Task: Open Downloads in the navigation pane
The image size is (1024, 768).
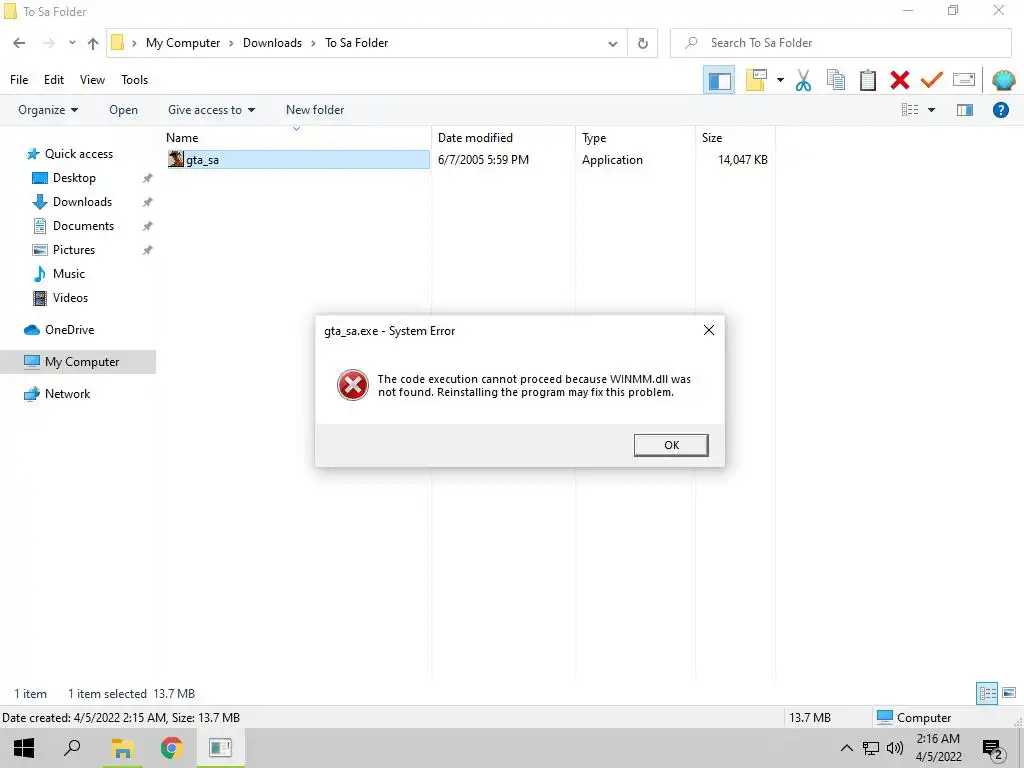Action: 82,202
